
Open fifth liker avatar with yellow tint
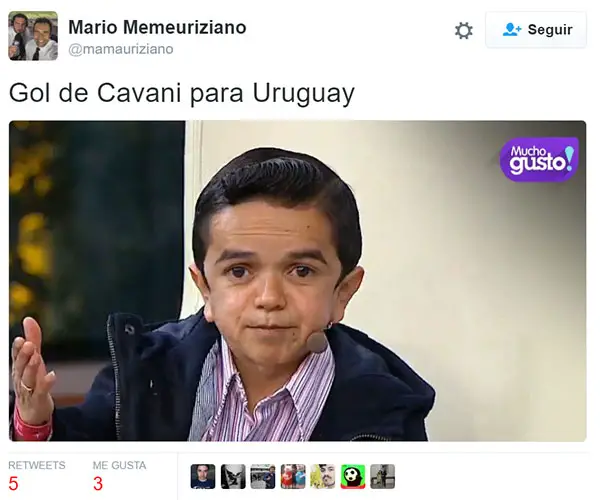[323, 476]
